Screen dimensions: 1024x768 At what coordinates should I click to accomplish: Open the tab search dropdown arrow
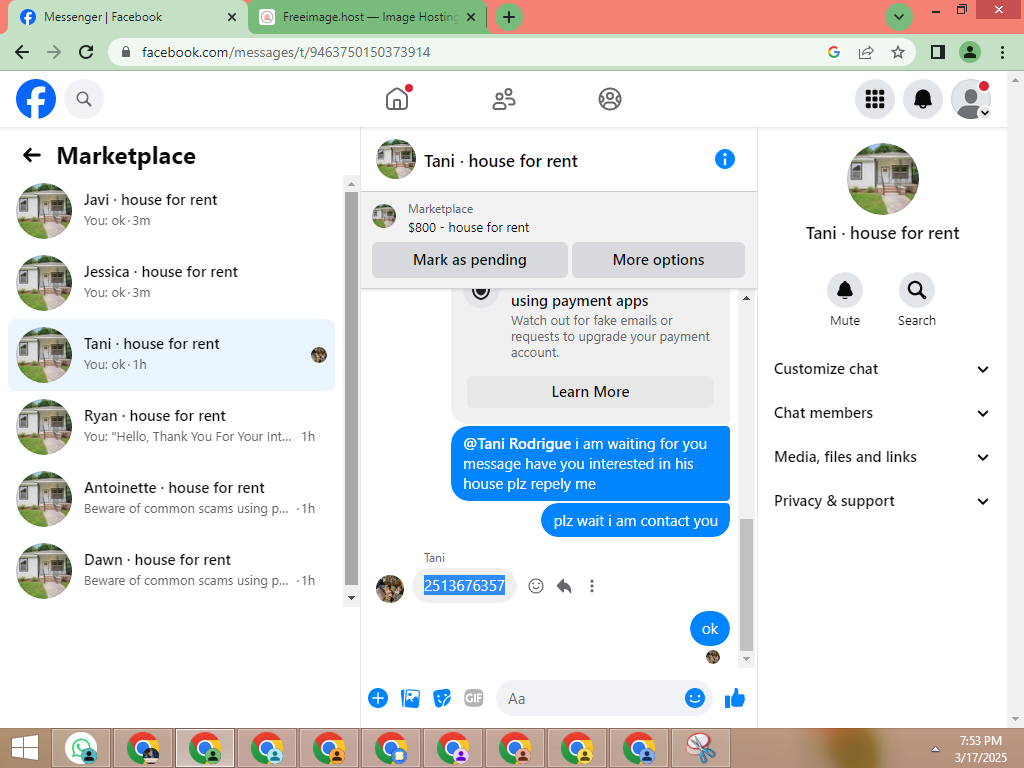coord(899,17)
